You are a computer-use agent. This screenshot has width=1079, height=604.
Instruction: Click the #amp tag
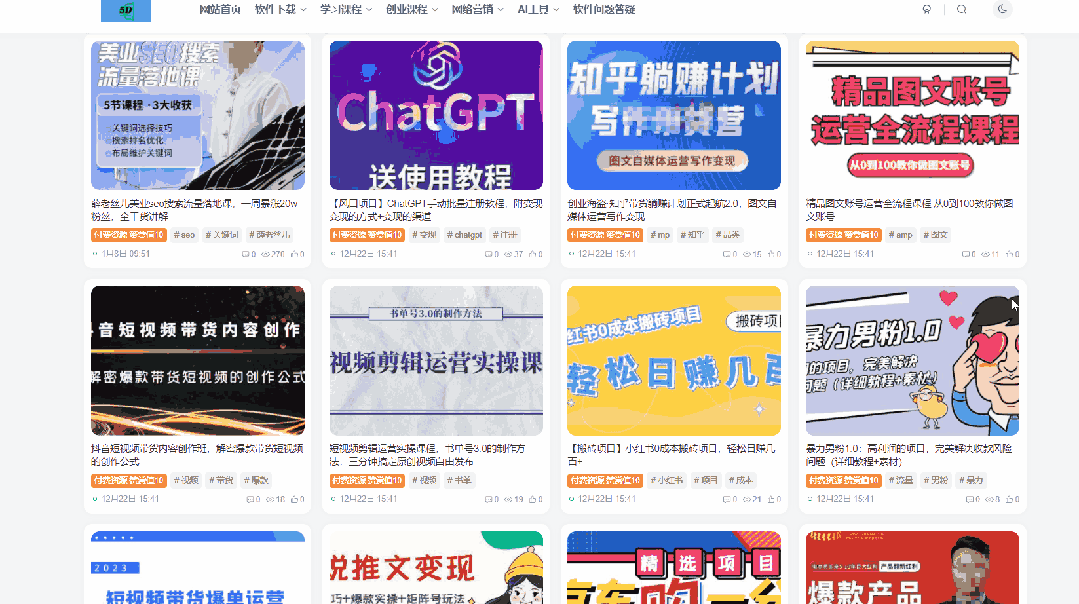click(x=900, y=235)
